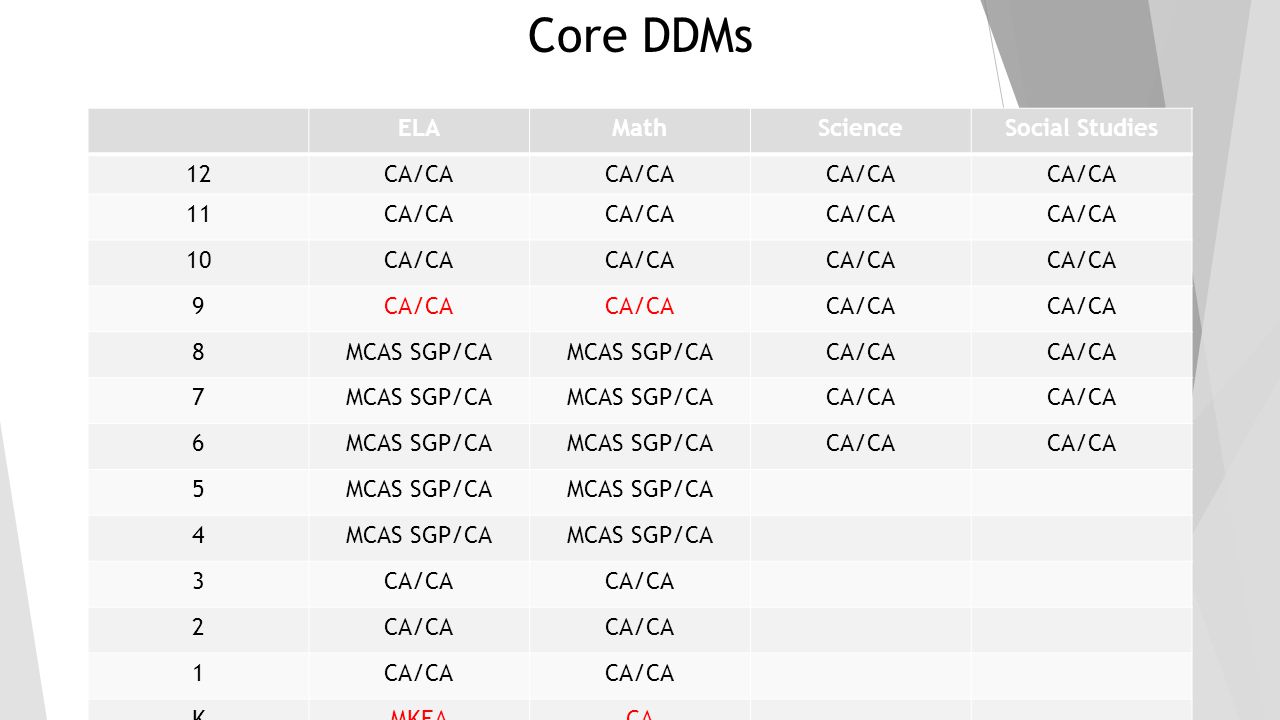Click the Core DDMs slide title

pyautogui.click(x=640, y=36)
